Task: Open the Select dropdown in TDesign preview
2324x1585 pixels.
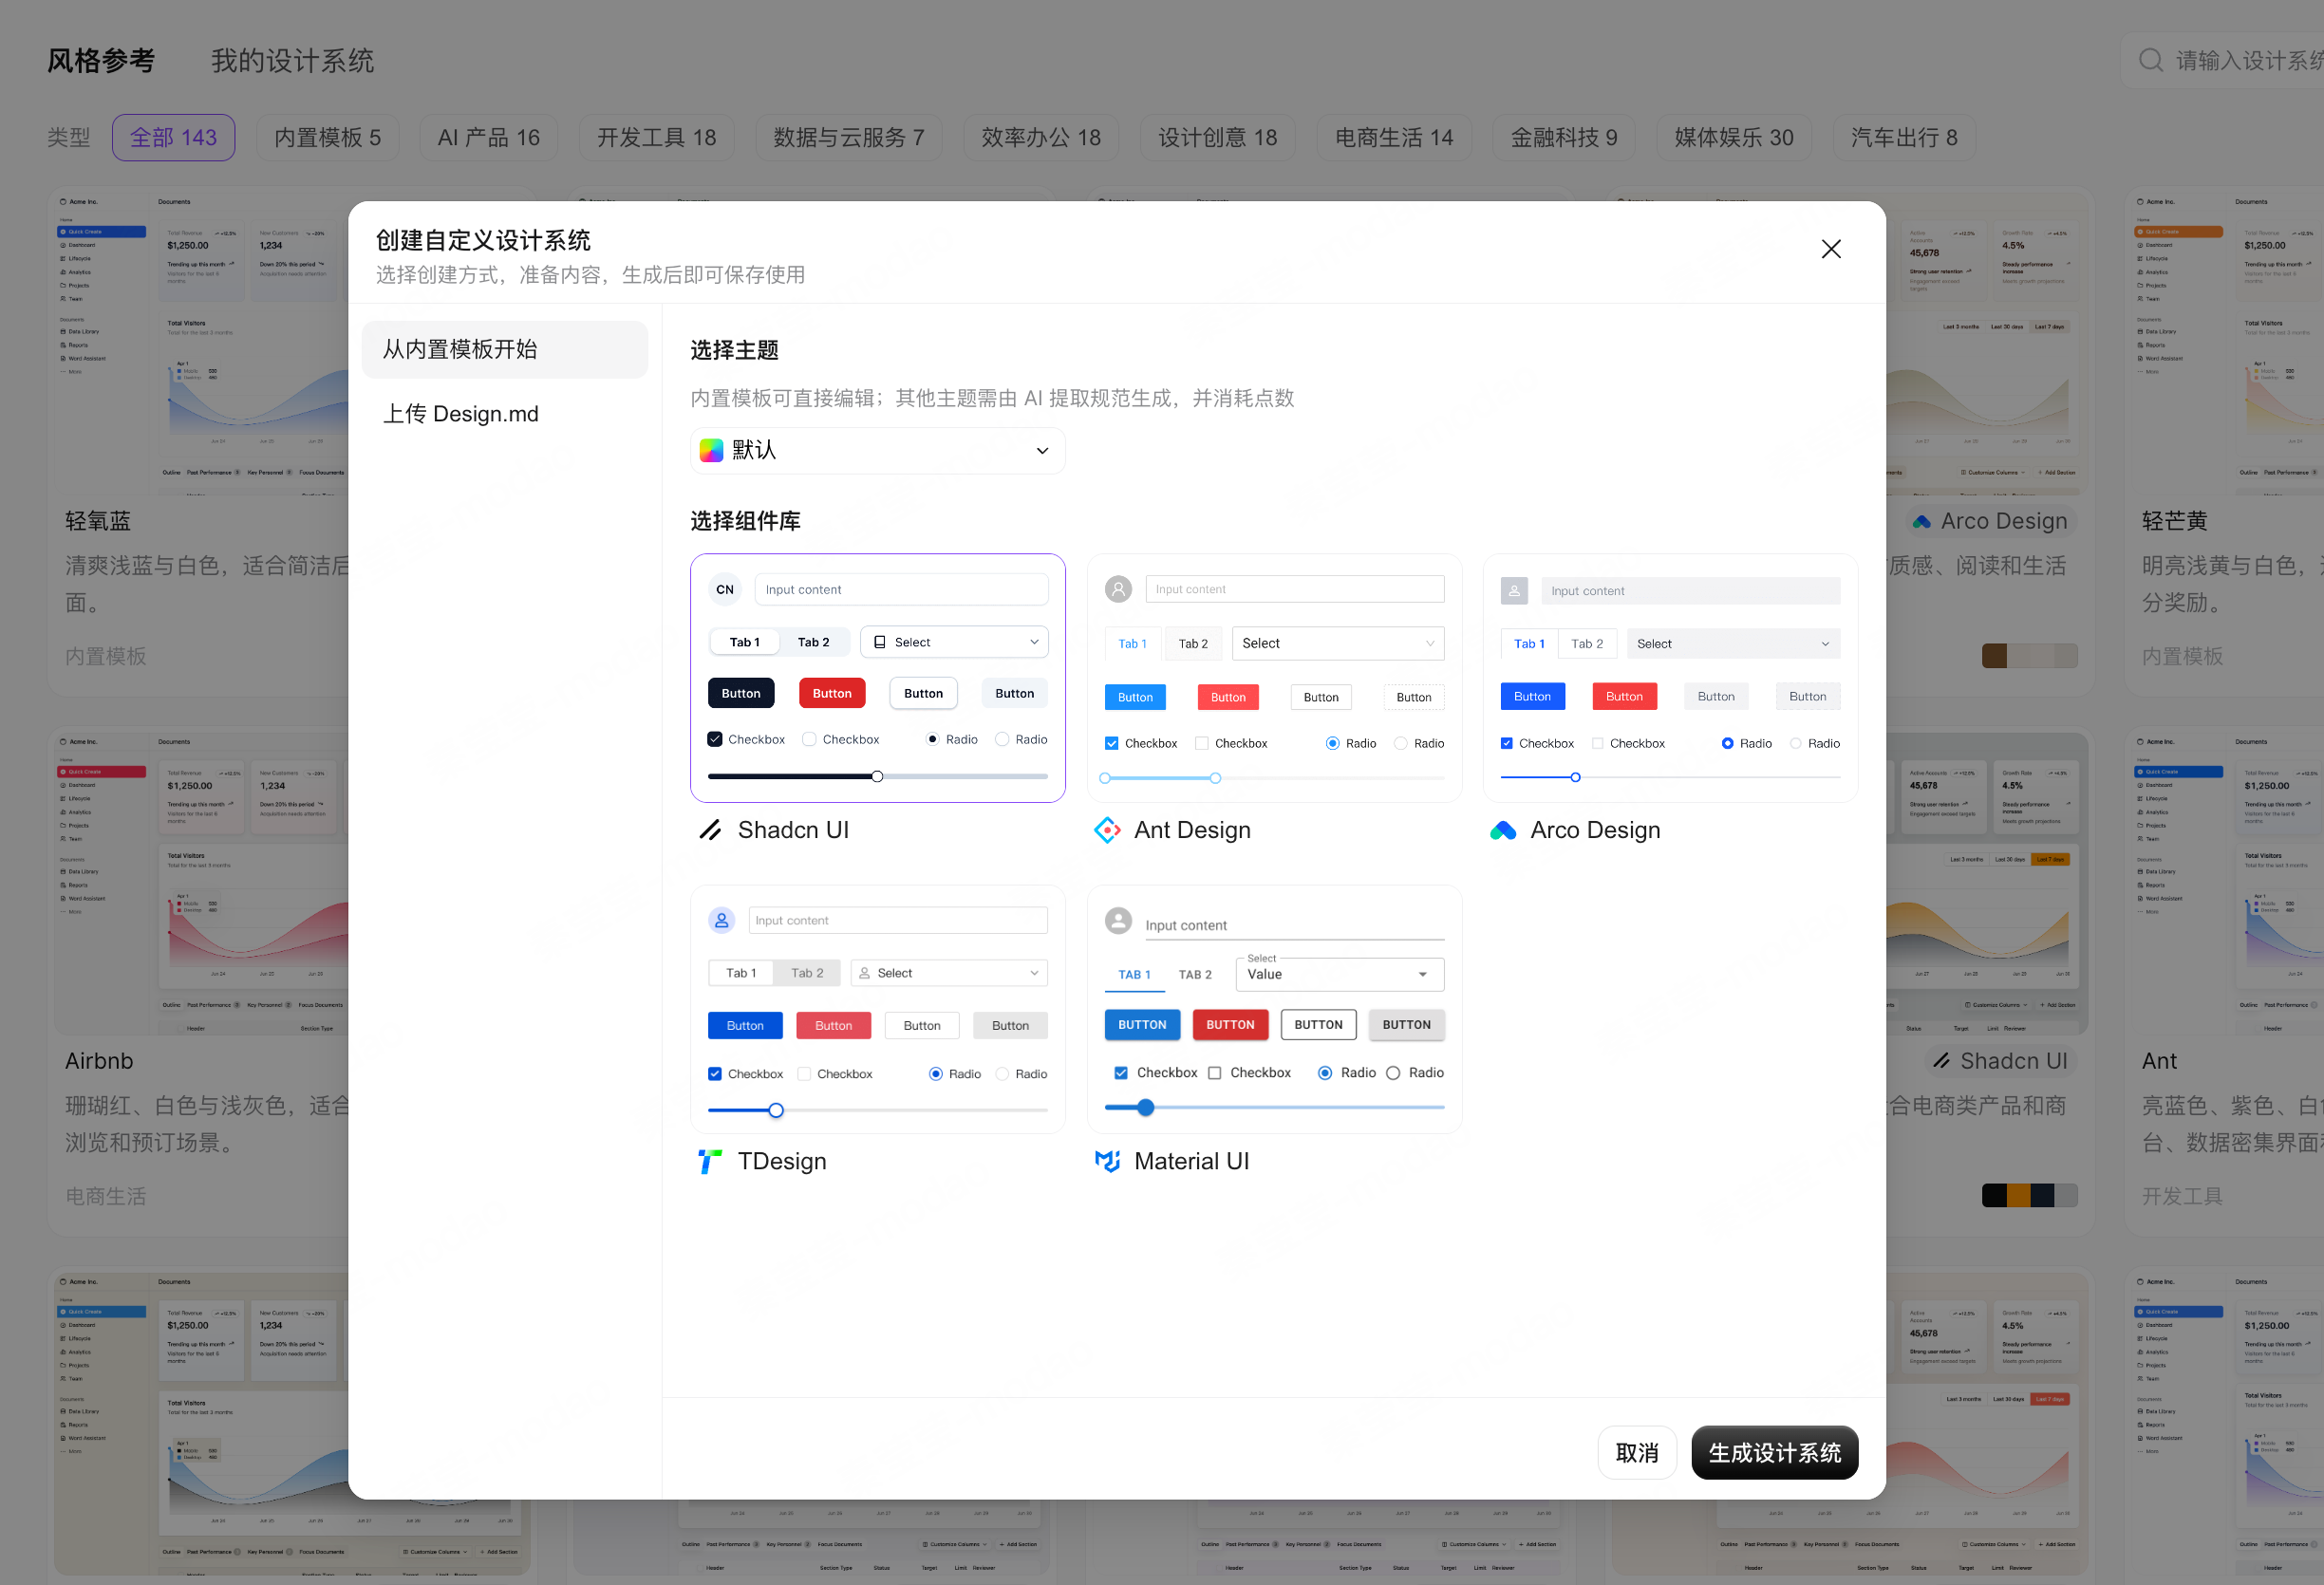Action: pos(948,973)
